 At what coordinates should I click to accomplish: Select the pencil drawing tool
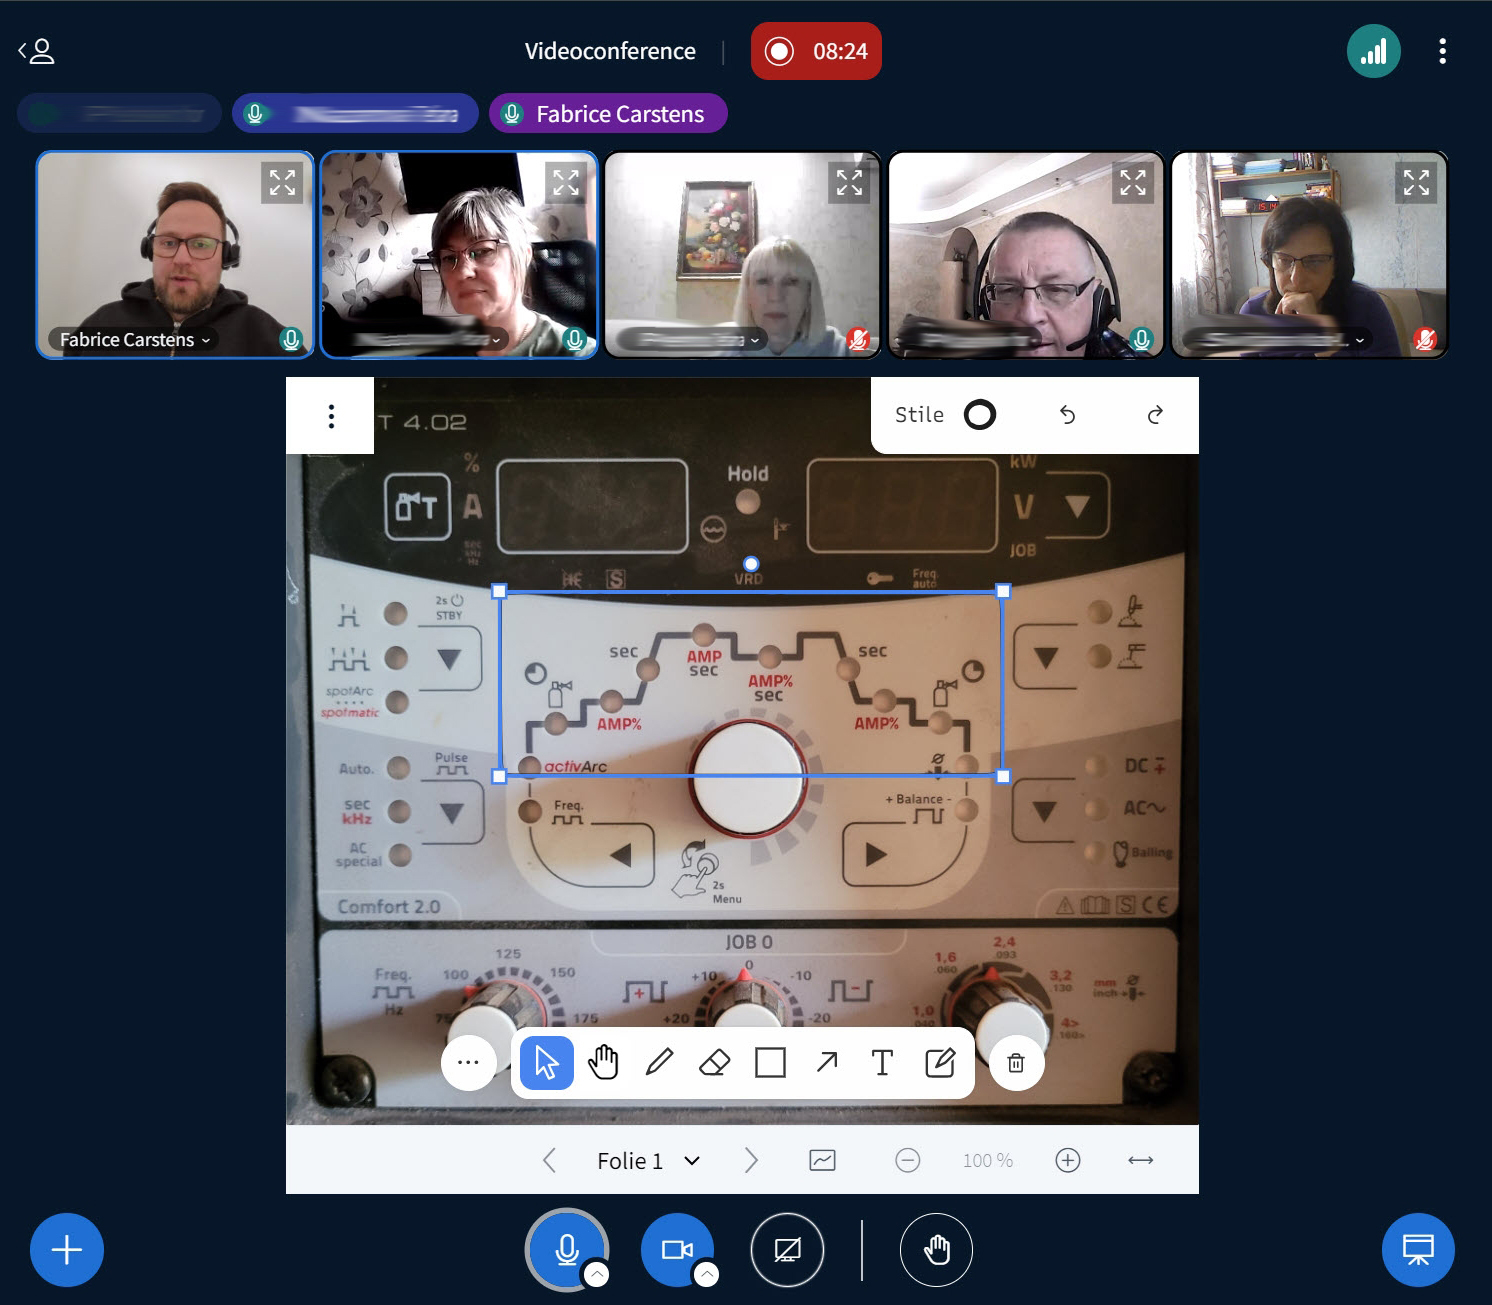coord(659,1062)
